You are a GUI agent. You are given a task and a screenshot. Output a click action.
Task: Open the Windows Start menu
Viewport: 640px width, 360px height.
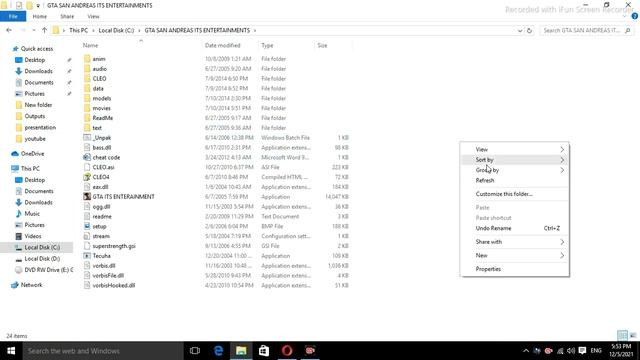(x=11, y=351)
